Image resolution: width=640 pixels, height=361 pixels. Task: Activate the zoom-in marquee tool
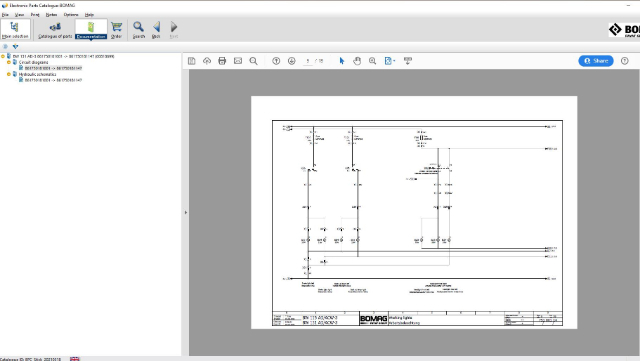(372, 61)
